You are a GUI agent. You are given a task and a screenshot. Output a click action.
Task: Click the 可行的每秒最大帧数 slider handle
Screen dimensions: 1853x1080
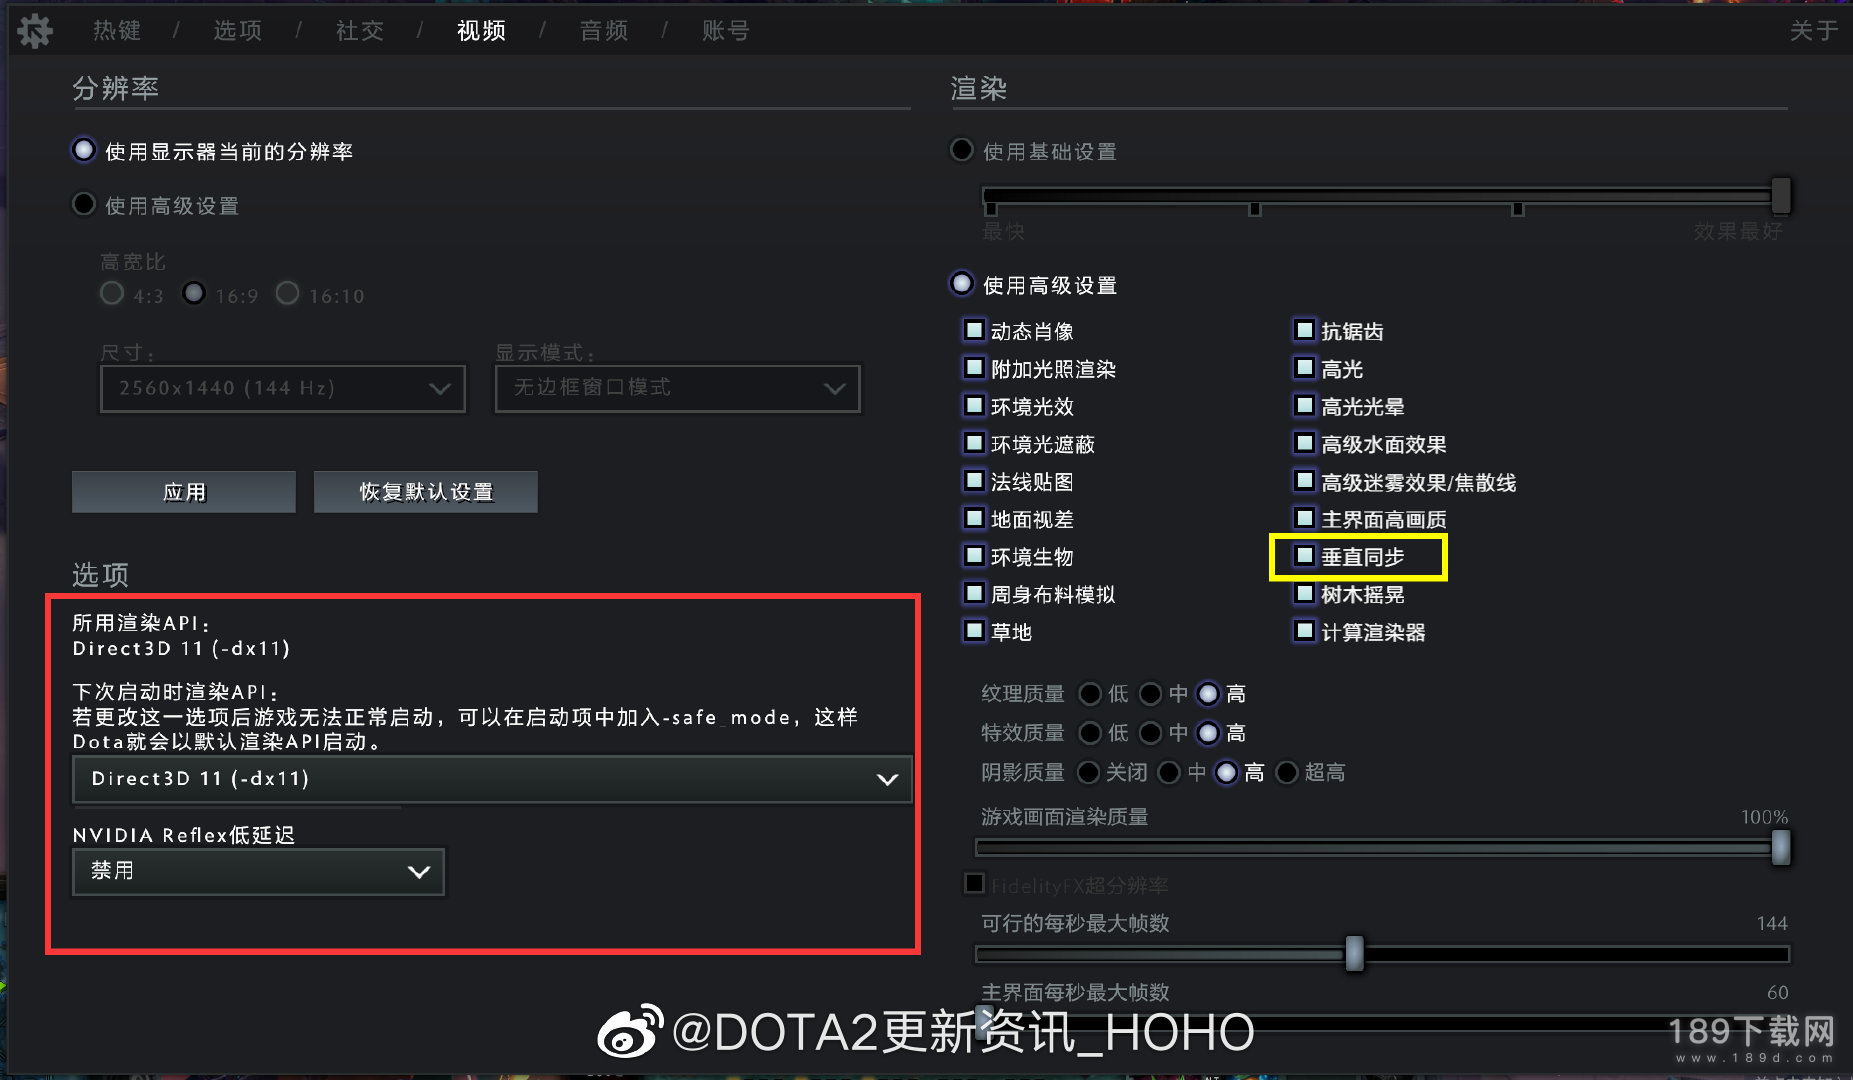(1355, 953)
